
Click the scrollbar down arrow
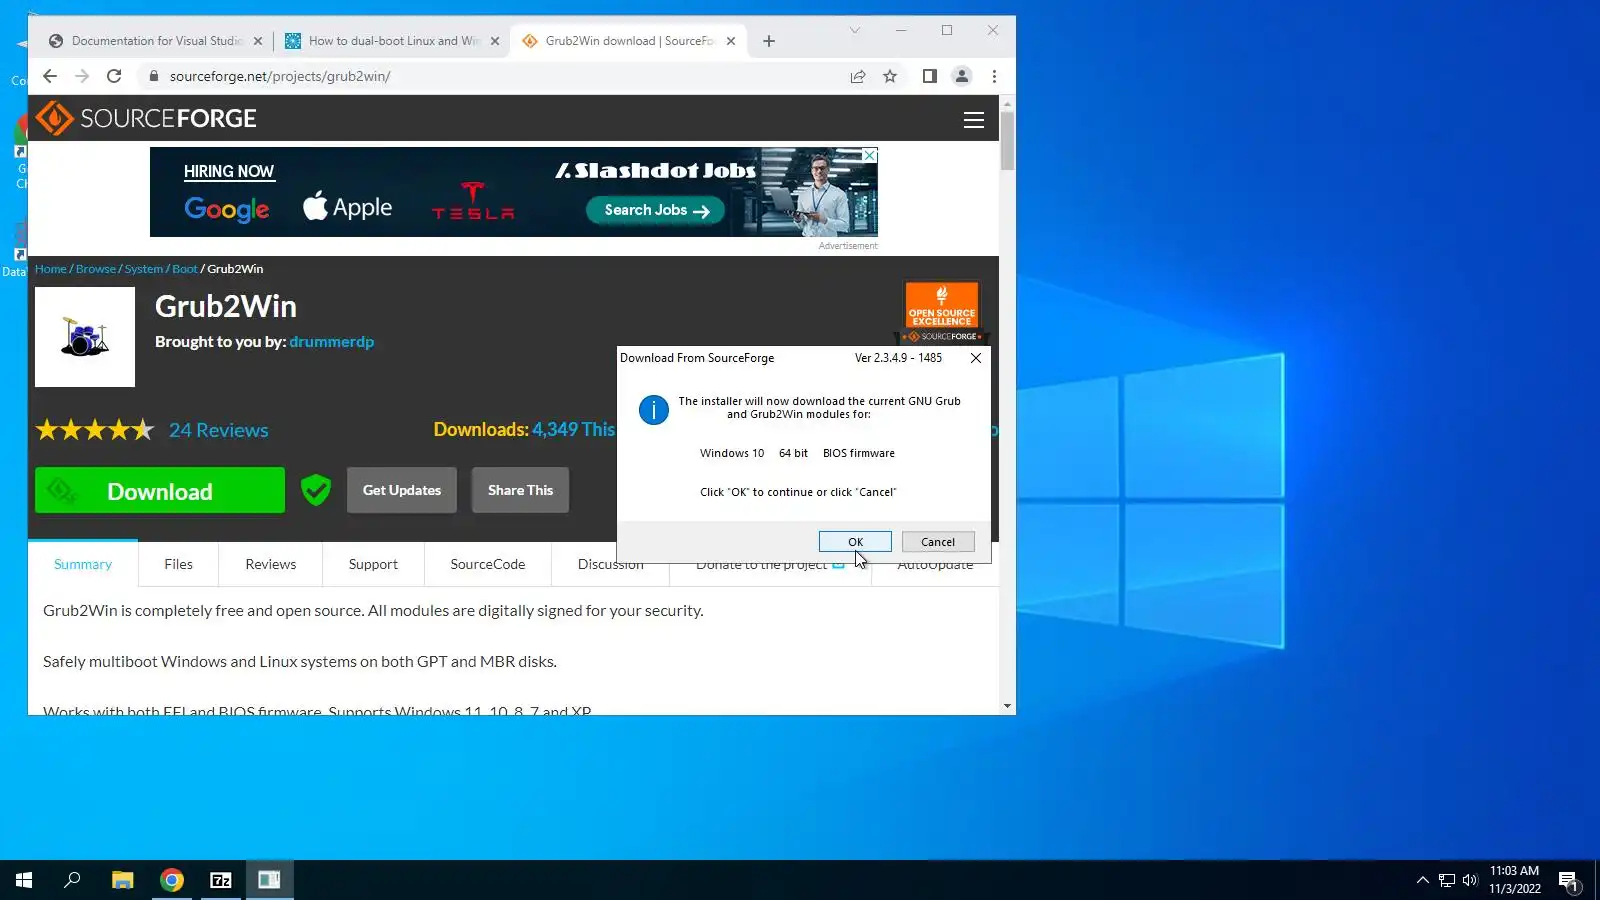pyautogui.click(x=1007, y=706)
